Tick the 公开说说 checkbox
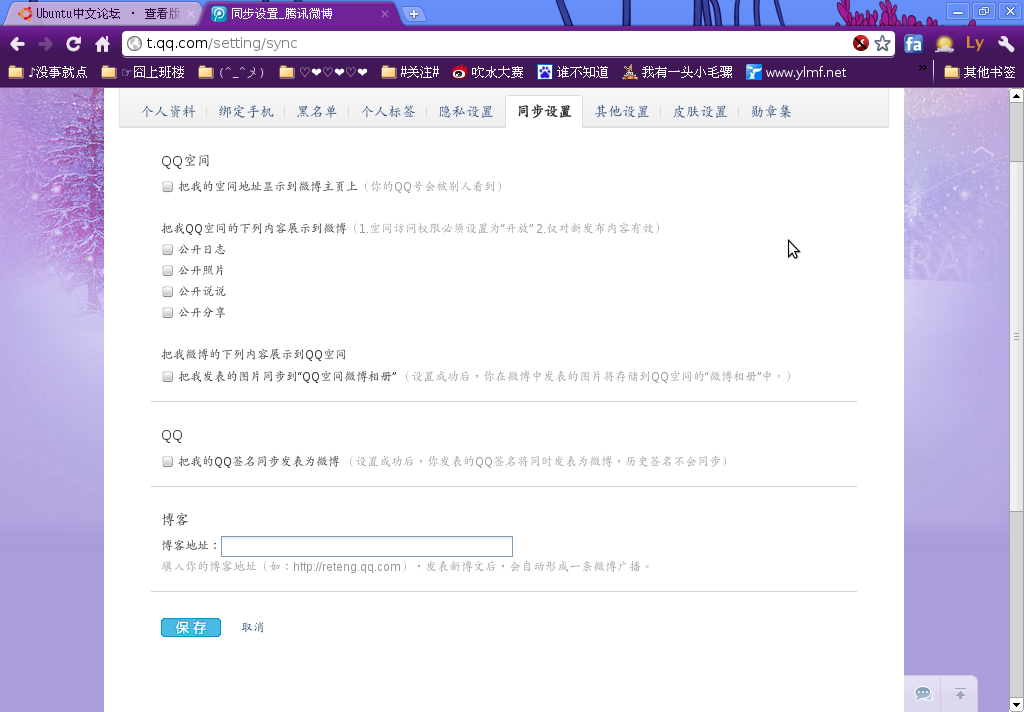The image size is (1024, 712). coord(167,291)
